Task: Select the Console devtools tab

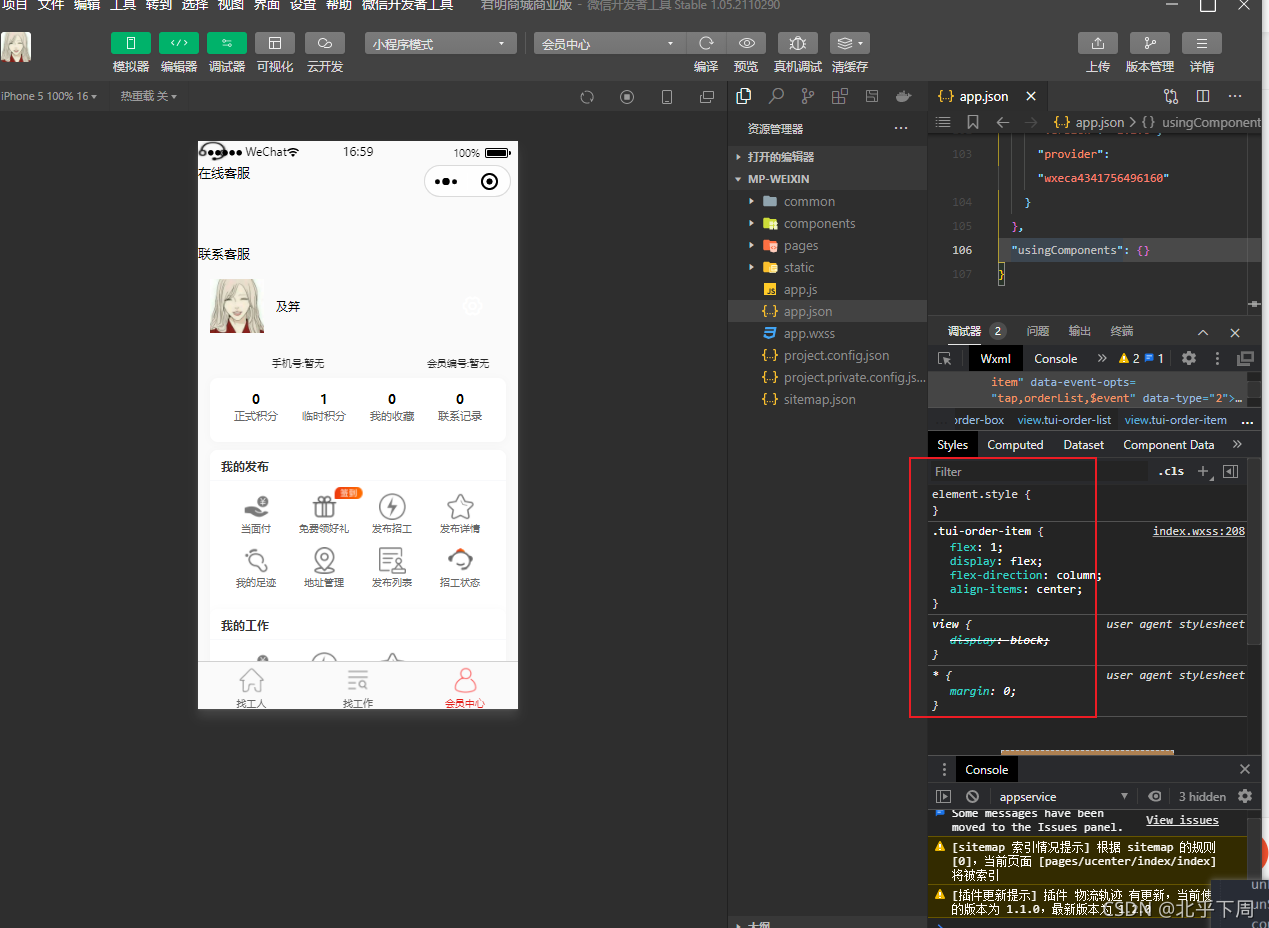Action: coord(1056,358)
